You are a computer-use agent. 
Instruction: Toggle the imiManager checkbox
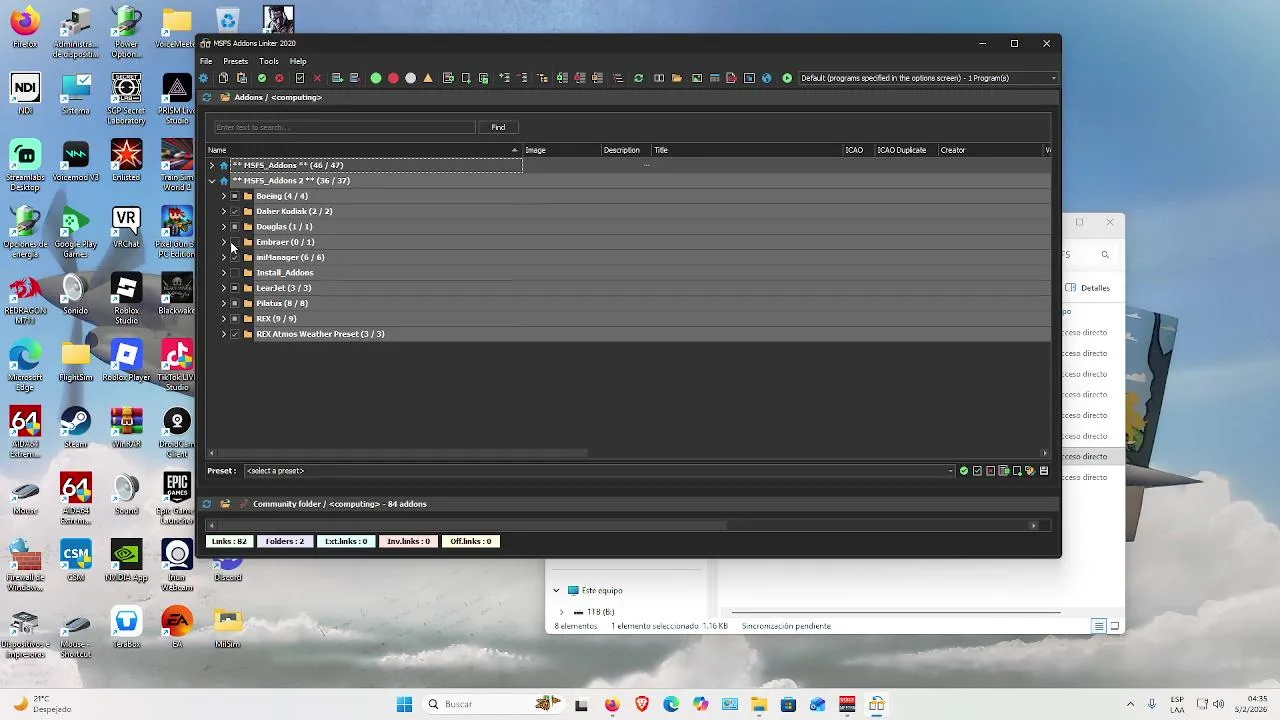tap(235, 257)
